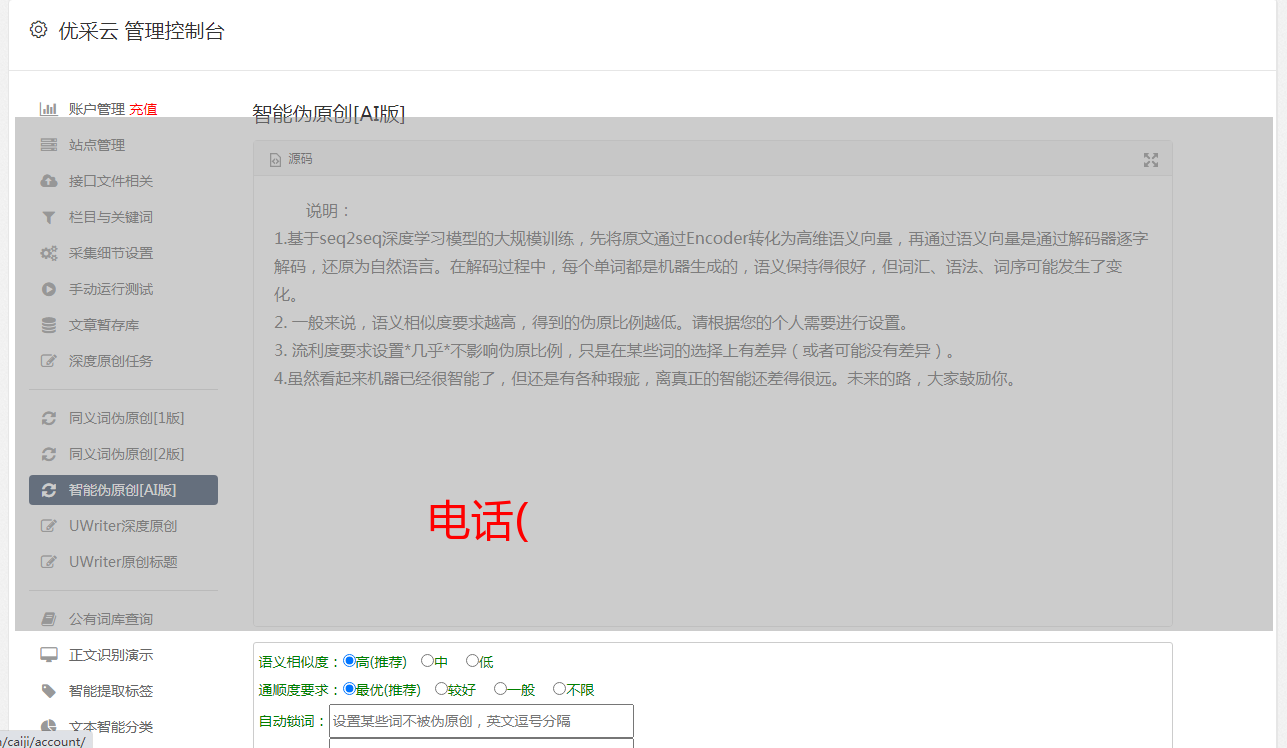This screenshot has height=748, width=1287.
Task: Open UWriter原创标题 from the sidebar
Action: pos(123,562)
